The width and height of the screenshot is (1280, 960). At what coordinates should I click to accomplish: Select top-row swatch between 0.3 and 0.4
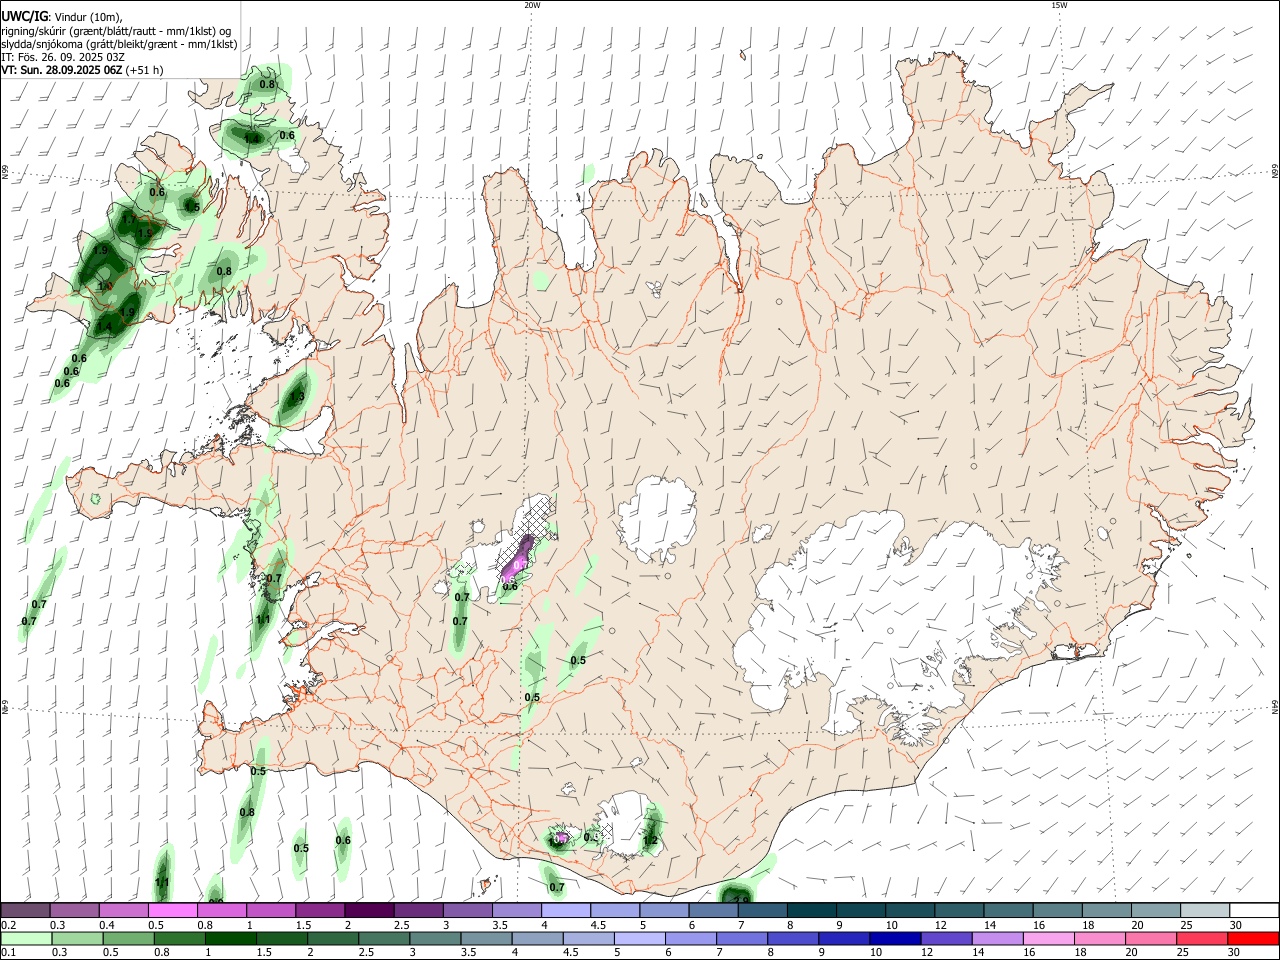tap(75, 911)
